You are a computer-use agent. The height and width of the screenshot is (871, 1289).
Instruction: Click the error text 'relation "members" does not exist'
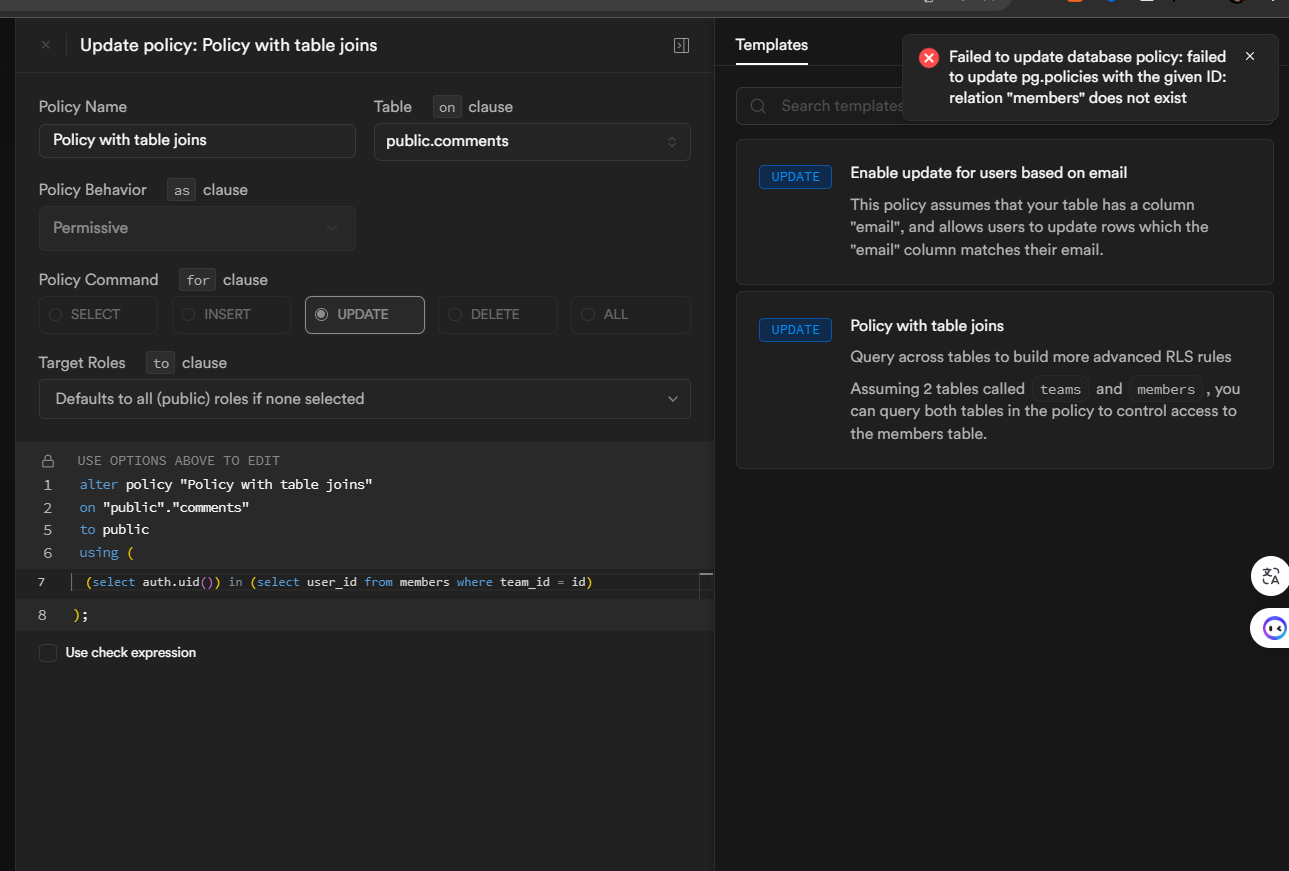point(1068,98)
